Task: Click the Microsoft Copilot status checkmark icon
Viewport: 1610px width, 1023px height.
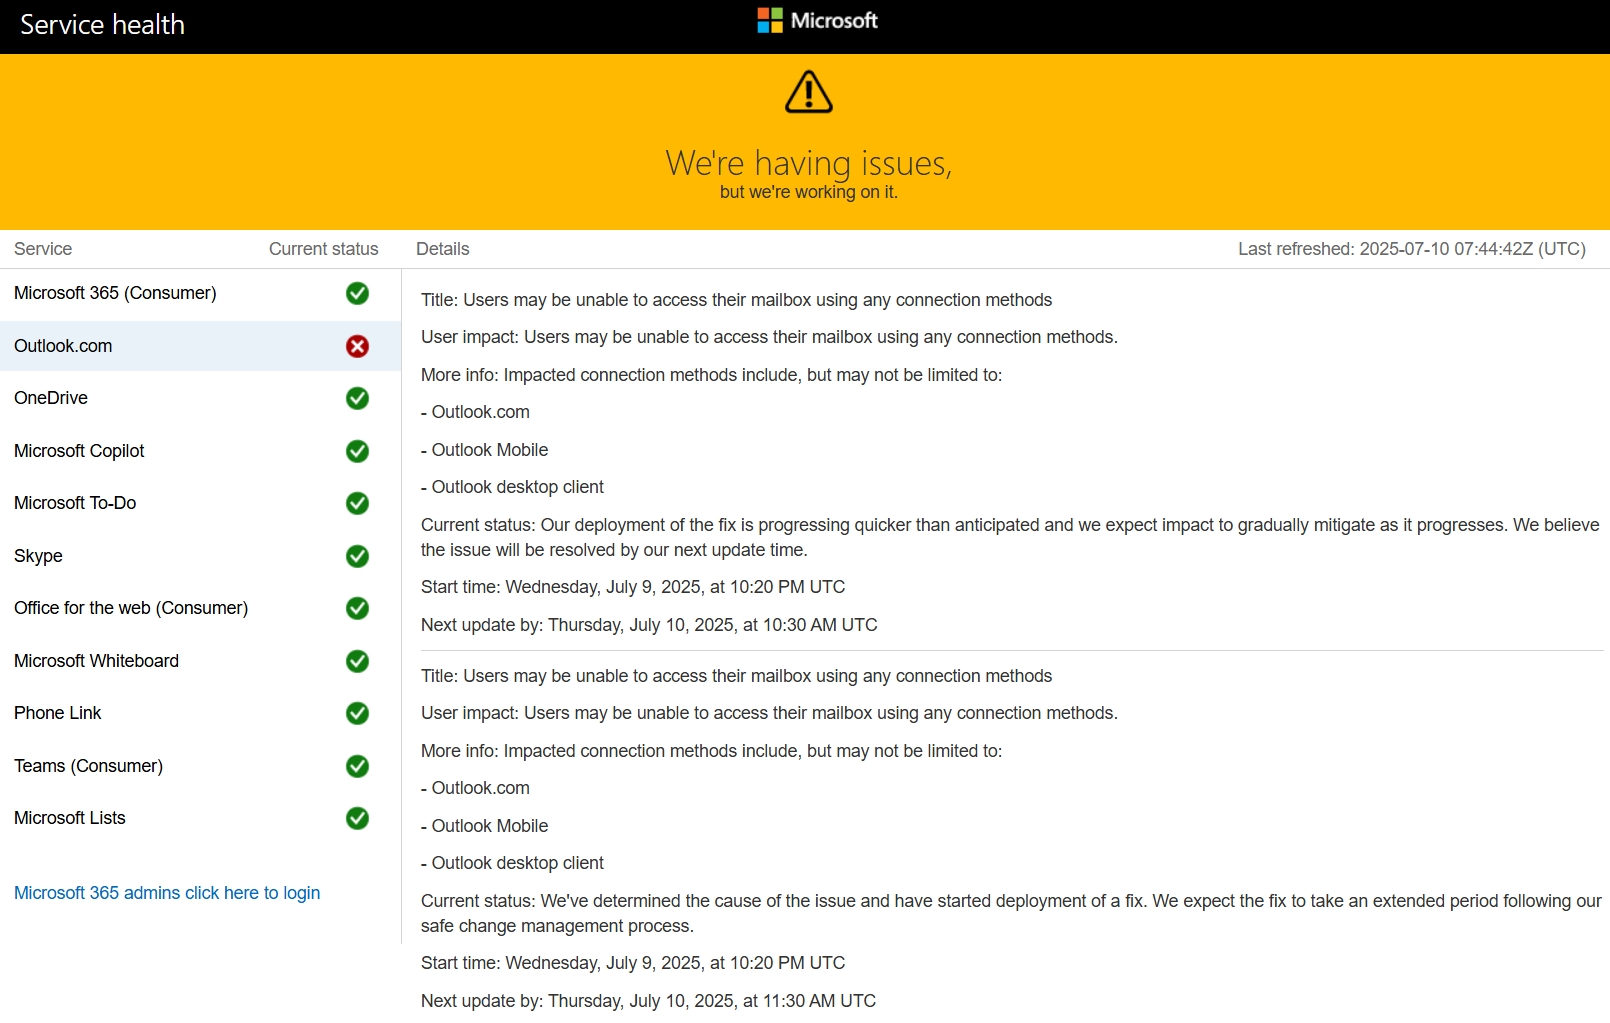Action: coord(357,451)
